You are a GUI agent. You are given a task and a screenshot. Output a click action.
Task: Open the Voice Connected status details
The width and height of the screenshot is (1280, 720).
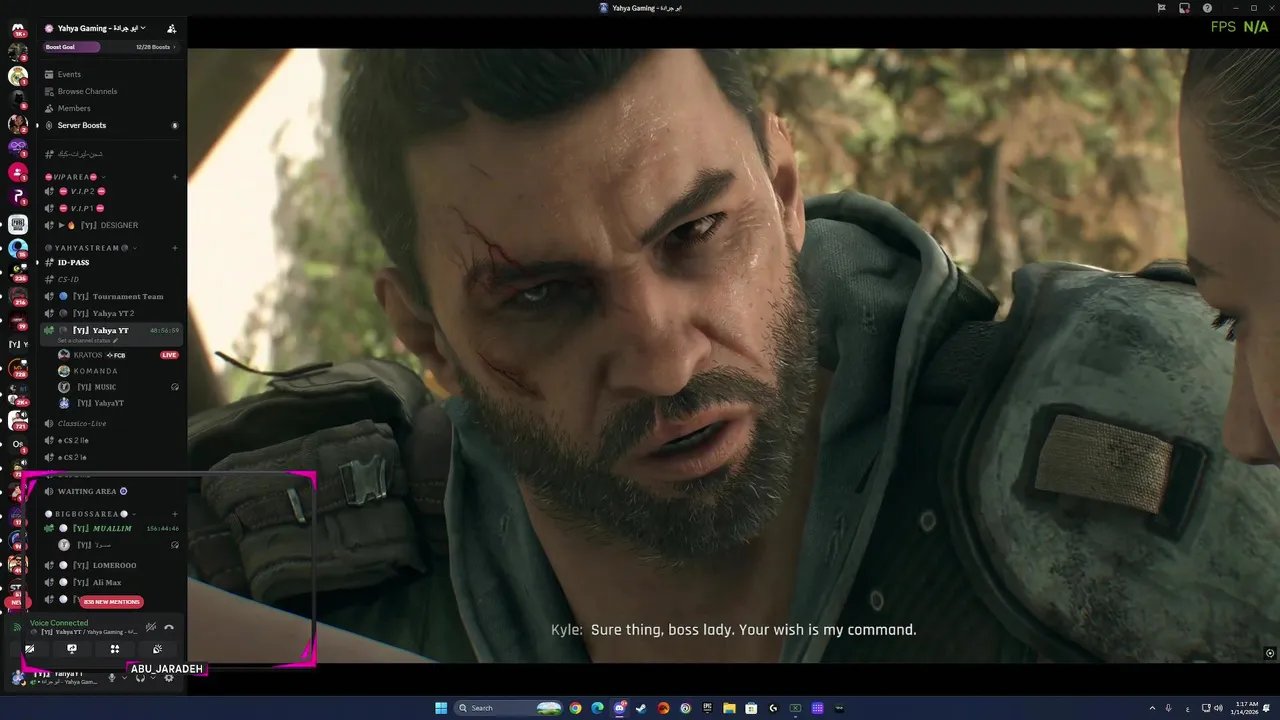(x=60, y=623)
